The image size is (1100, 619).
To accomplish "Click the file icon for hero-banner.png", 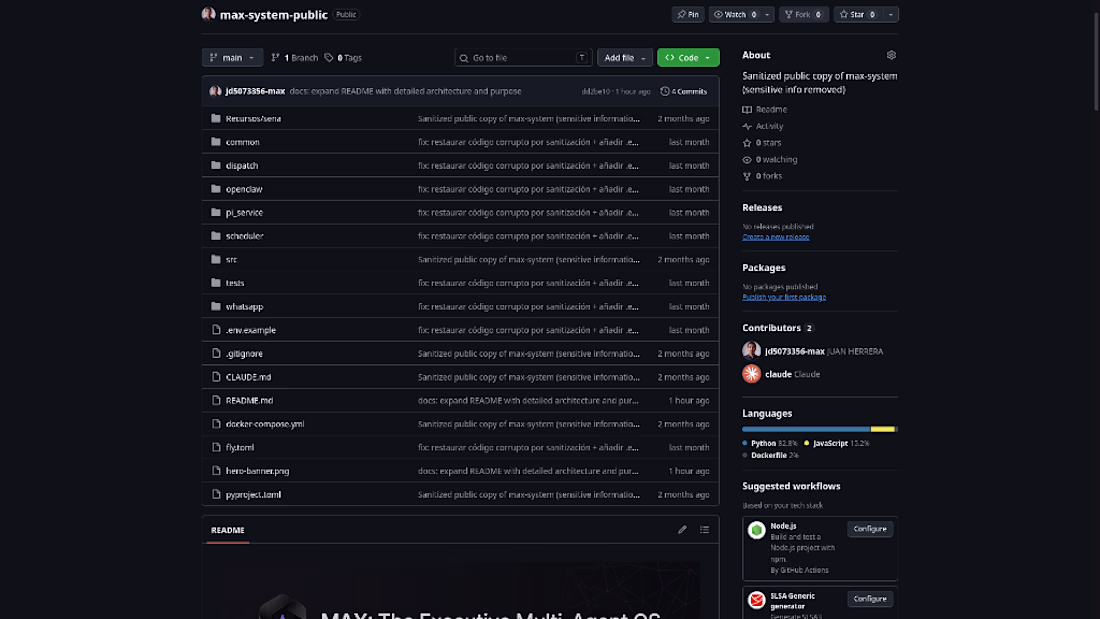I will [216, 471].
